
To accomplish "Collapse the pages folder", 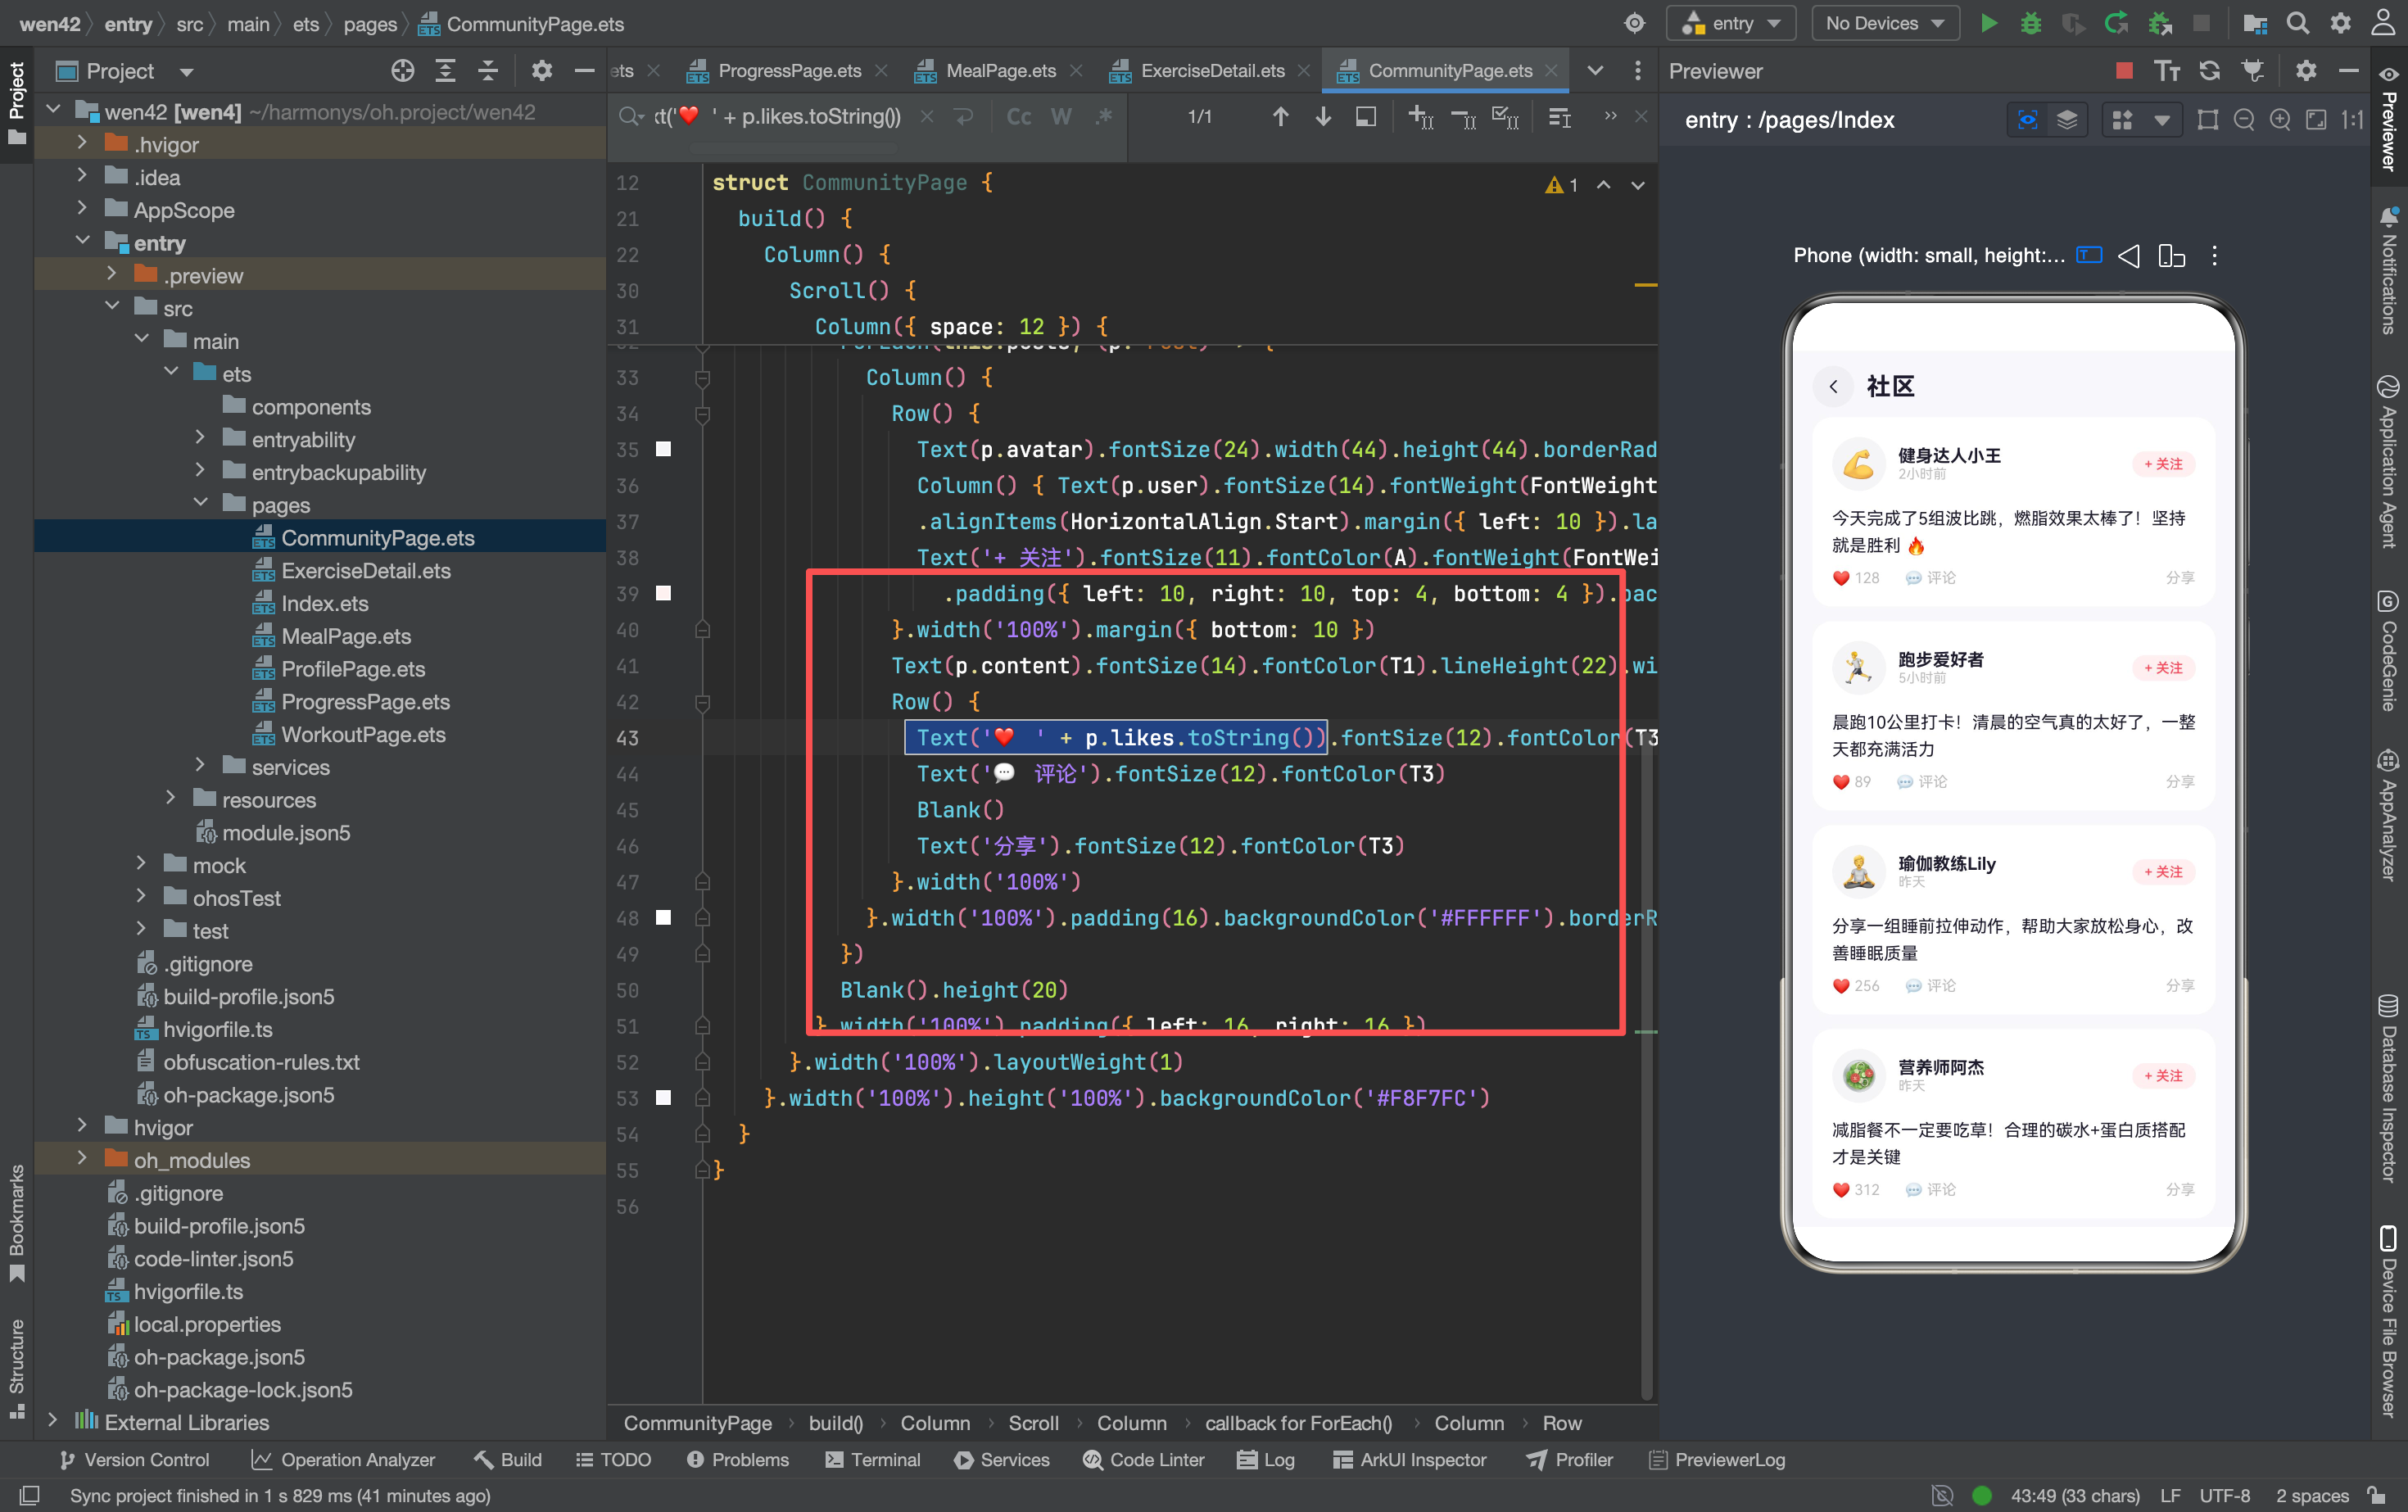I will pos(200,504).
